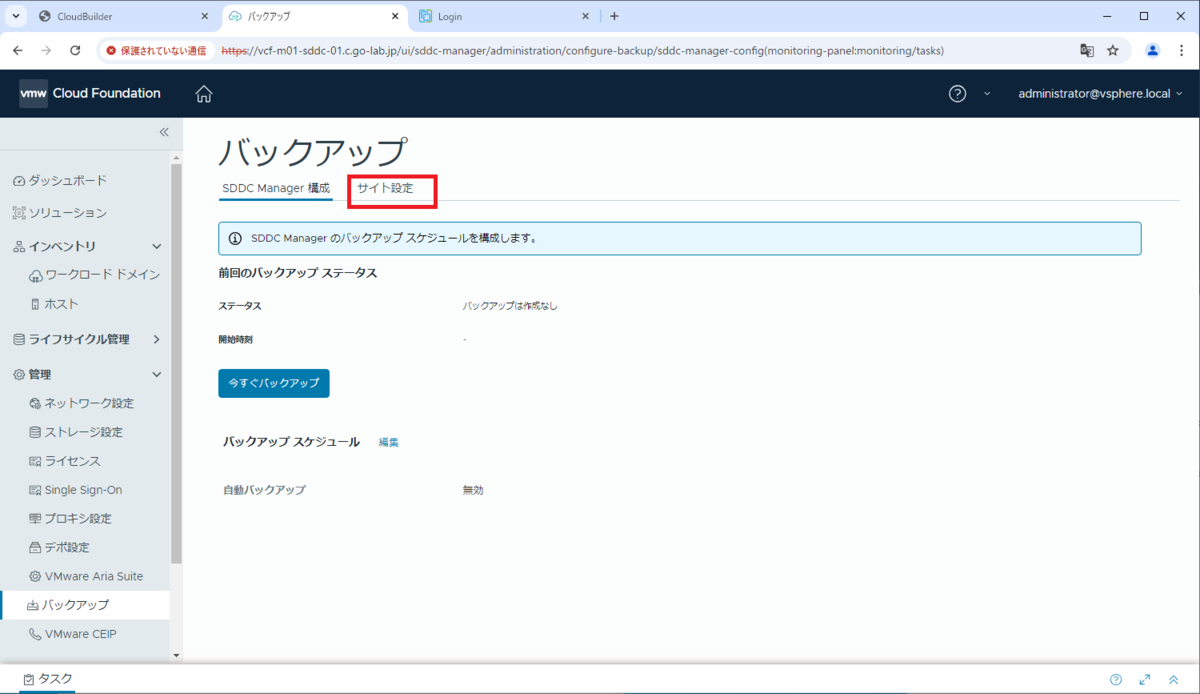This screenshot has height=694, width=1200.
Task: Open the browser three-dot menu
Action: 1181,50
